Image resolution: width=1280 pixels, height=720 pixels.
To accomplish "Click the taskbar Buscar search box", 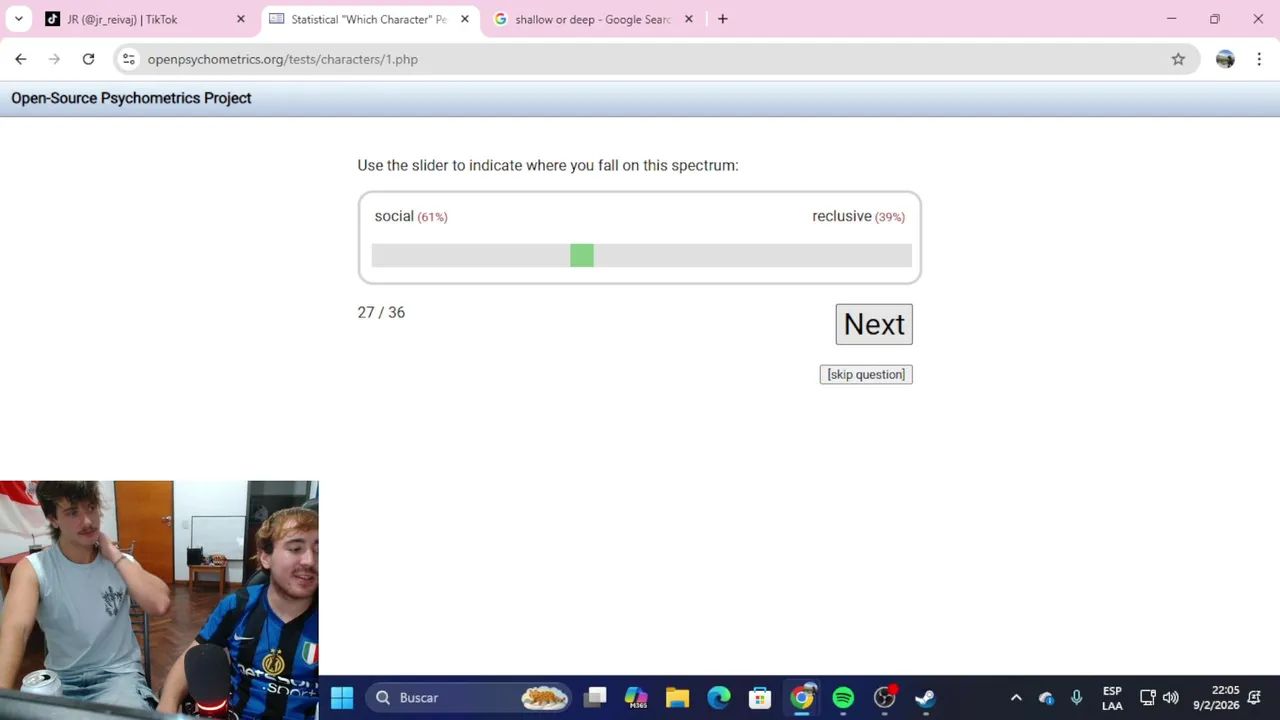I will click(x=468, y=698).
